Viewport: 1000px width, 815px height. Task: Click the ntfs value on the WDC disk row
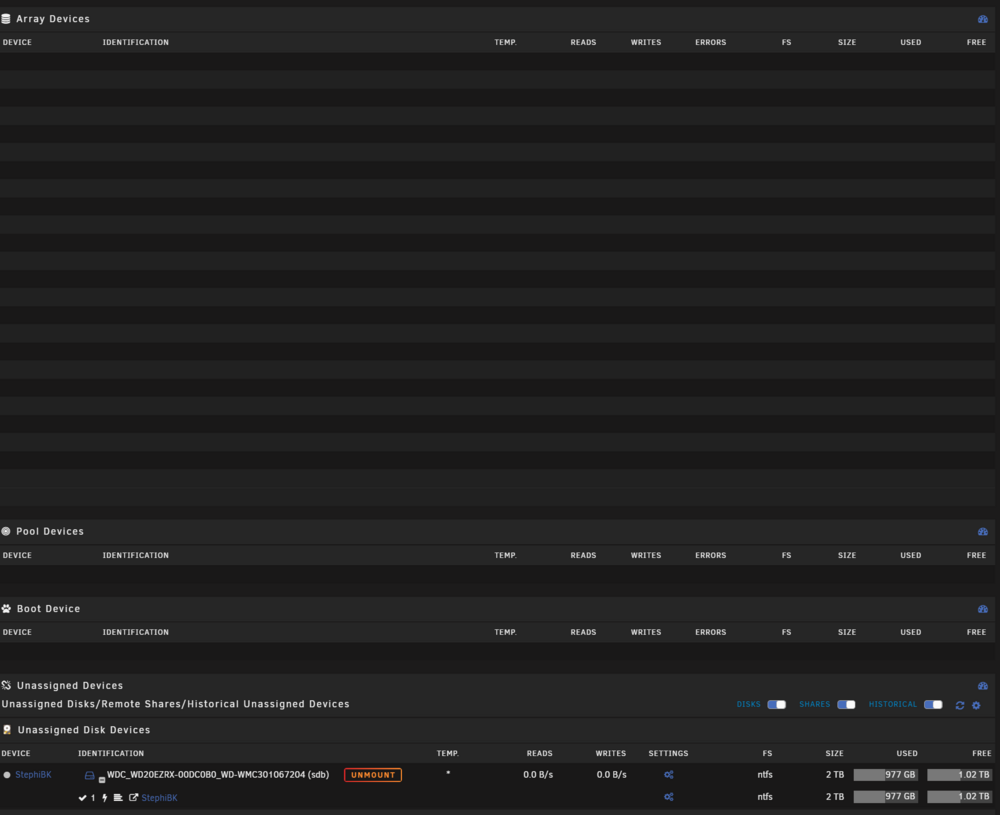[x=765, y=775]
